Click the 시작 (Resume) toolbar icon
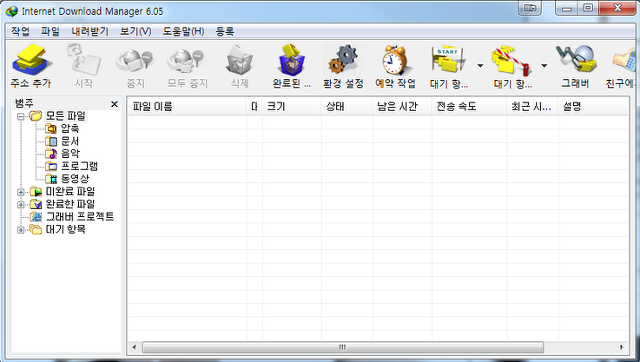 pos(84,61)
